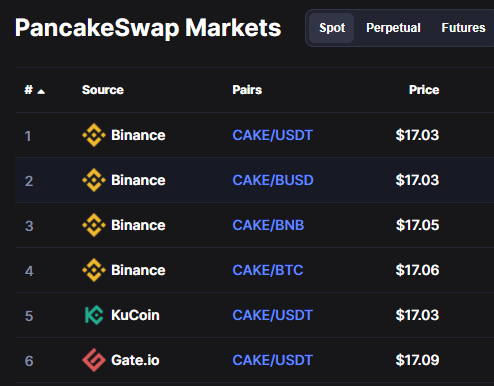Click the KuCoin exchange name
This screenshot has height=386, width=494.
(x=135, y=315)
